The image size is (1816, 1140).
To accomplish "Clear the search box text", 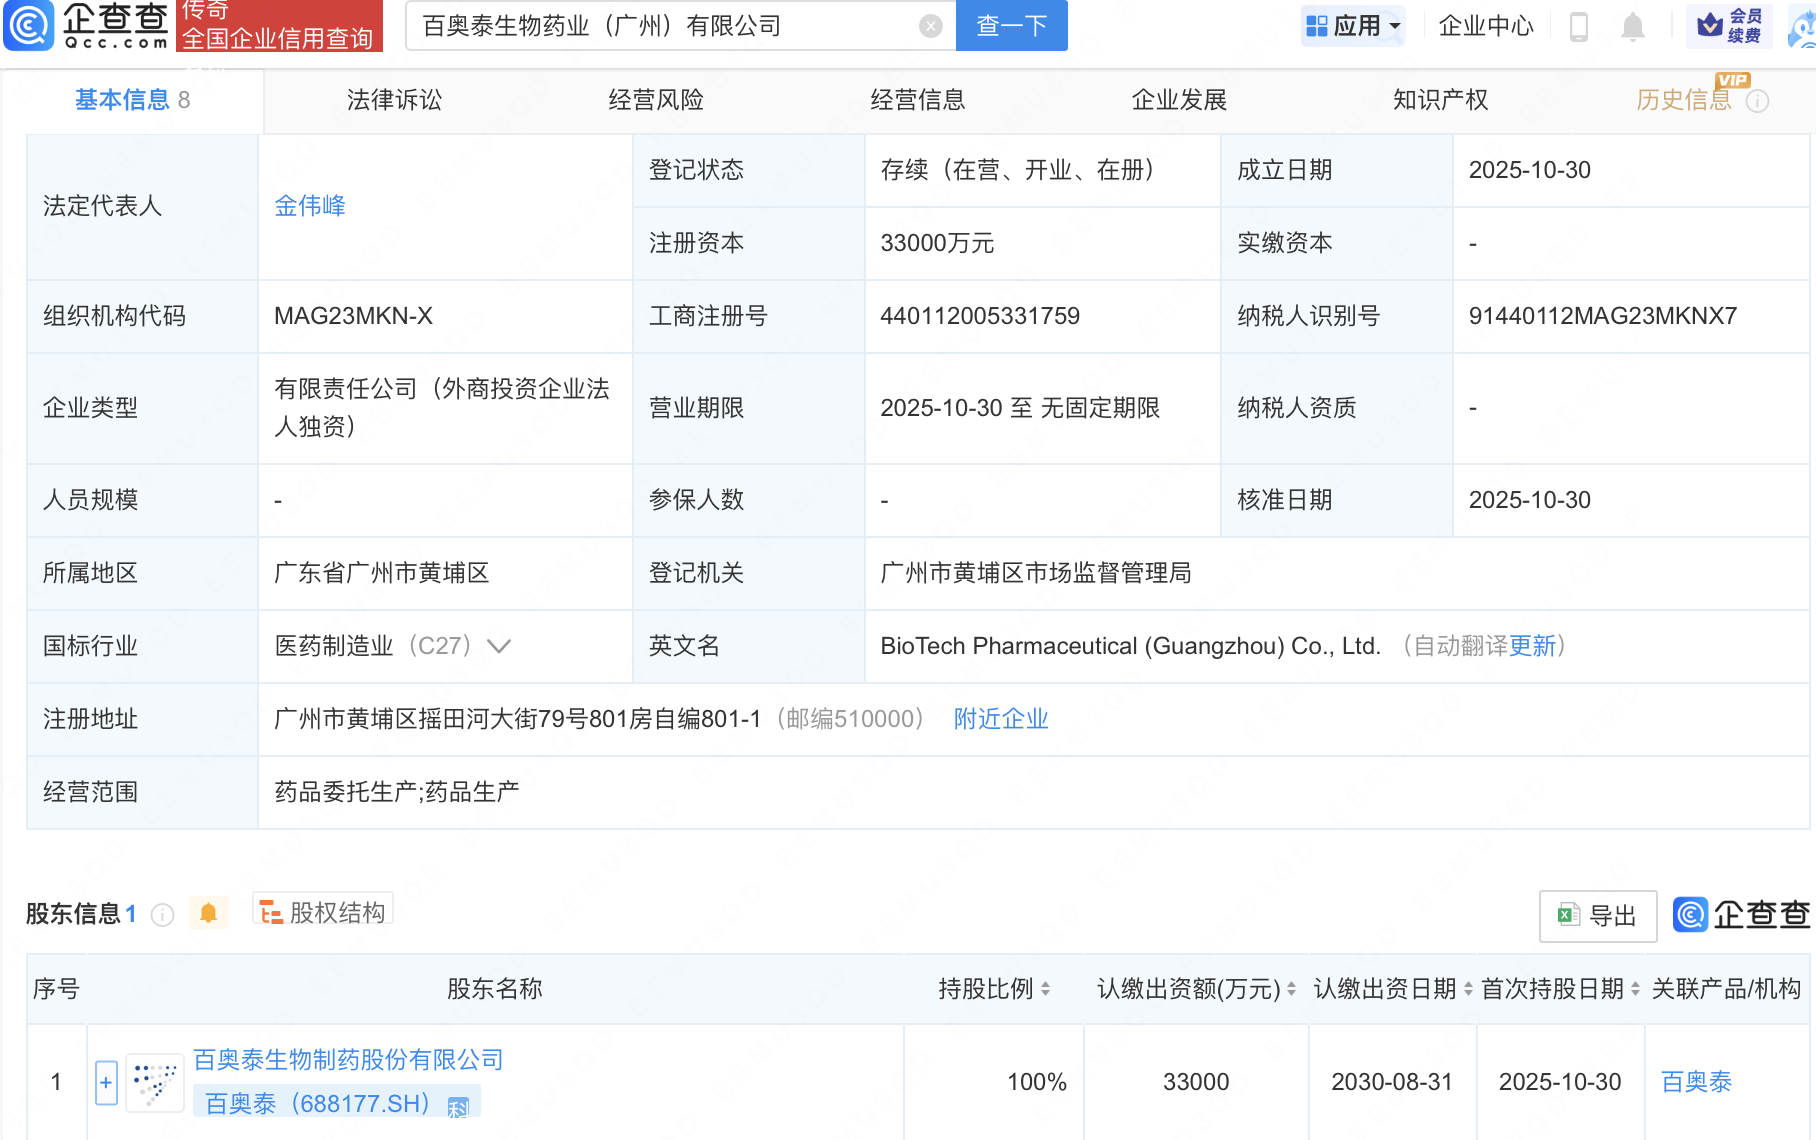I will tap(930, 27).
